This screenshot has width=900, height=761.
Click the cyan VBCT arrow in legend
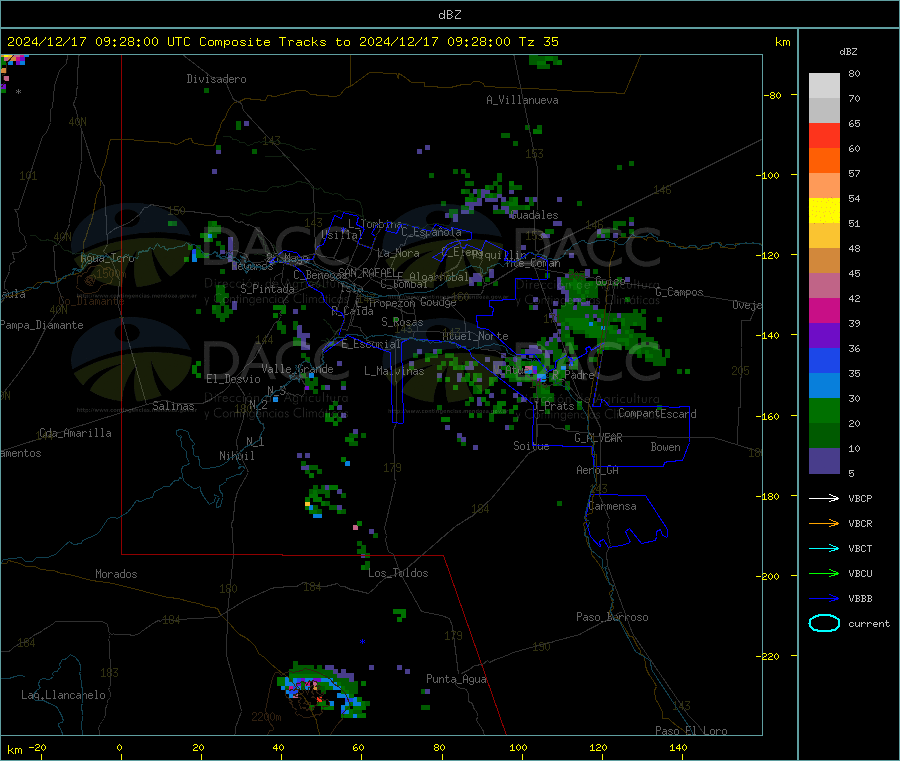pos(824,548)
